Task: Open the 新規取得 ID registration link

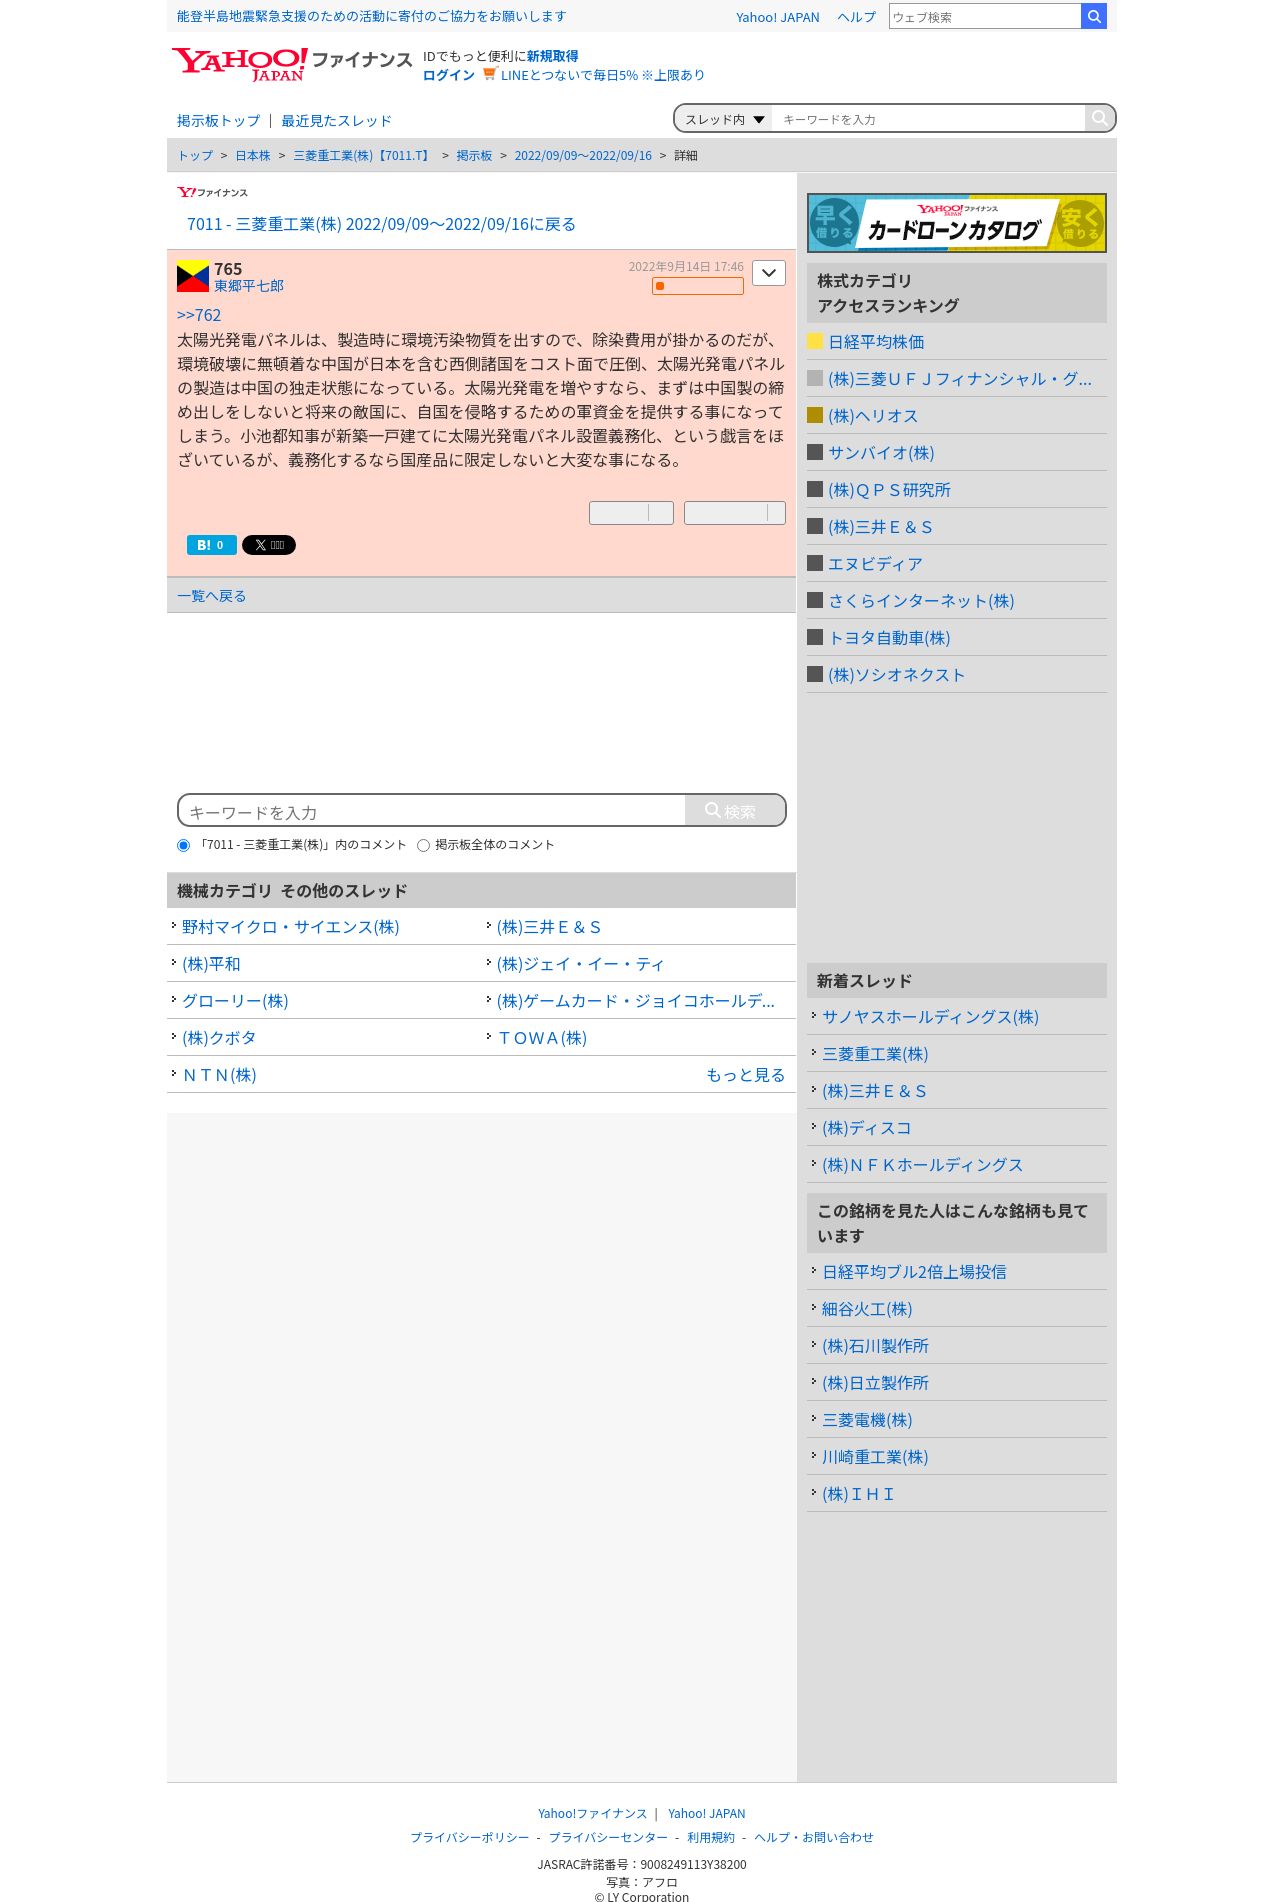Action: click(552, 56)
